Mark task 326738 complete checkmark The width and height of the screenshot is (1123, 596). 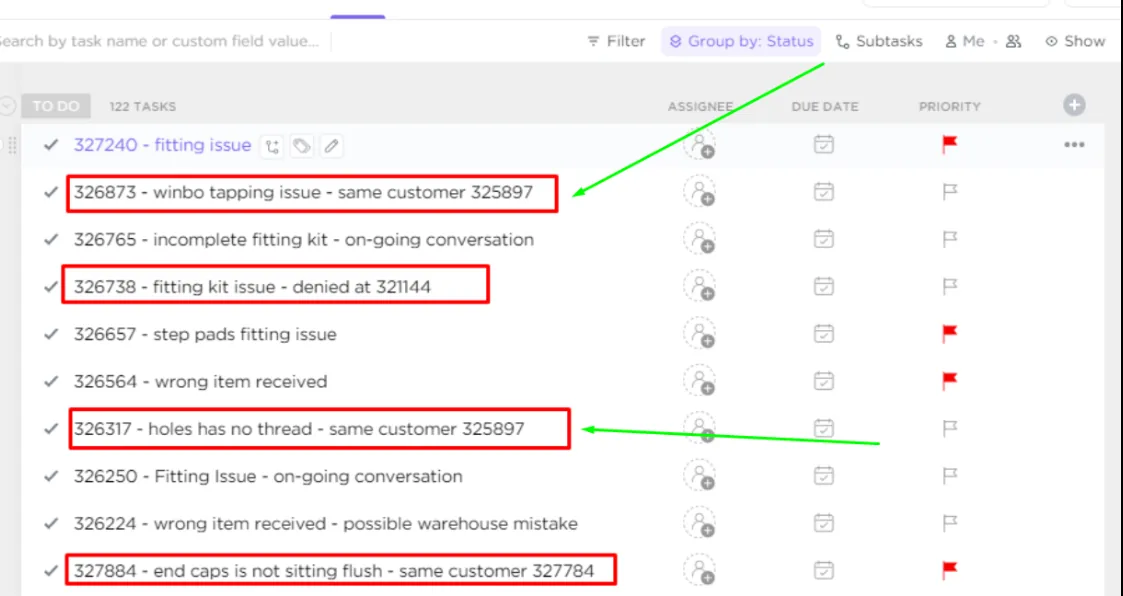50,287
